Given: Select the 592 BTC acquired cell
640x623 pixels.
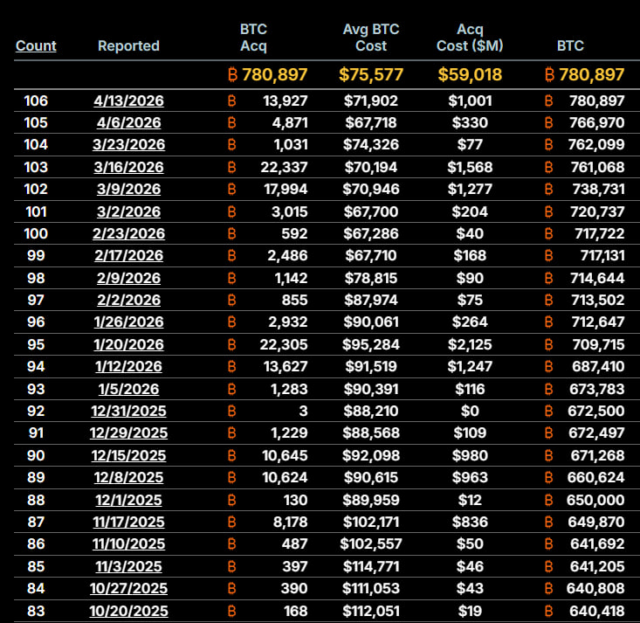Looking at the screenshot, I should tap(294, 234).
